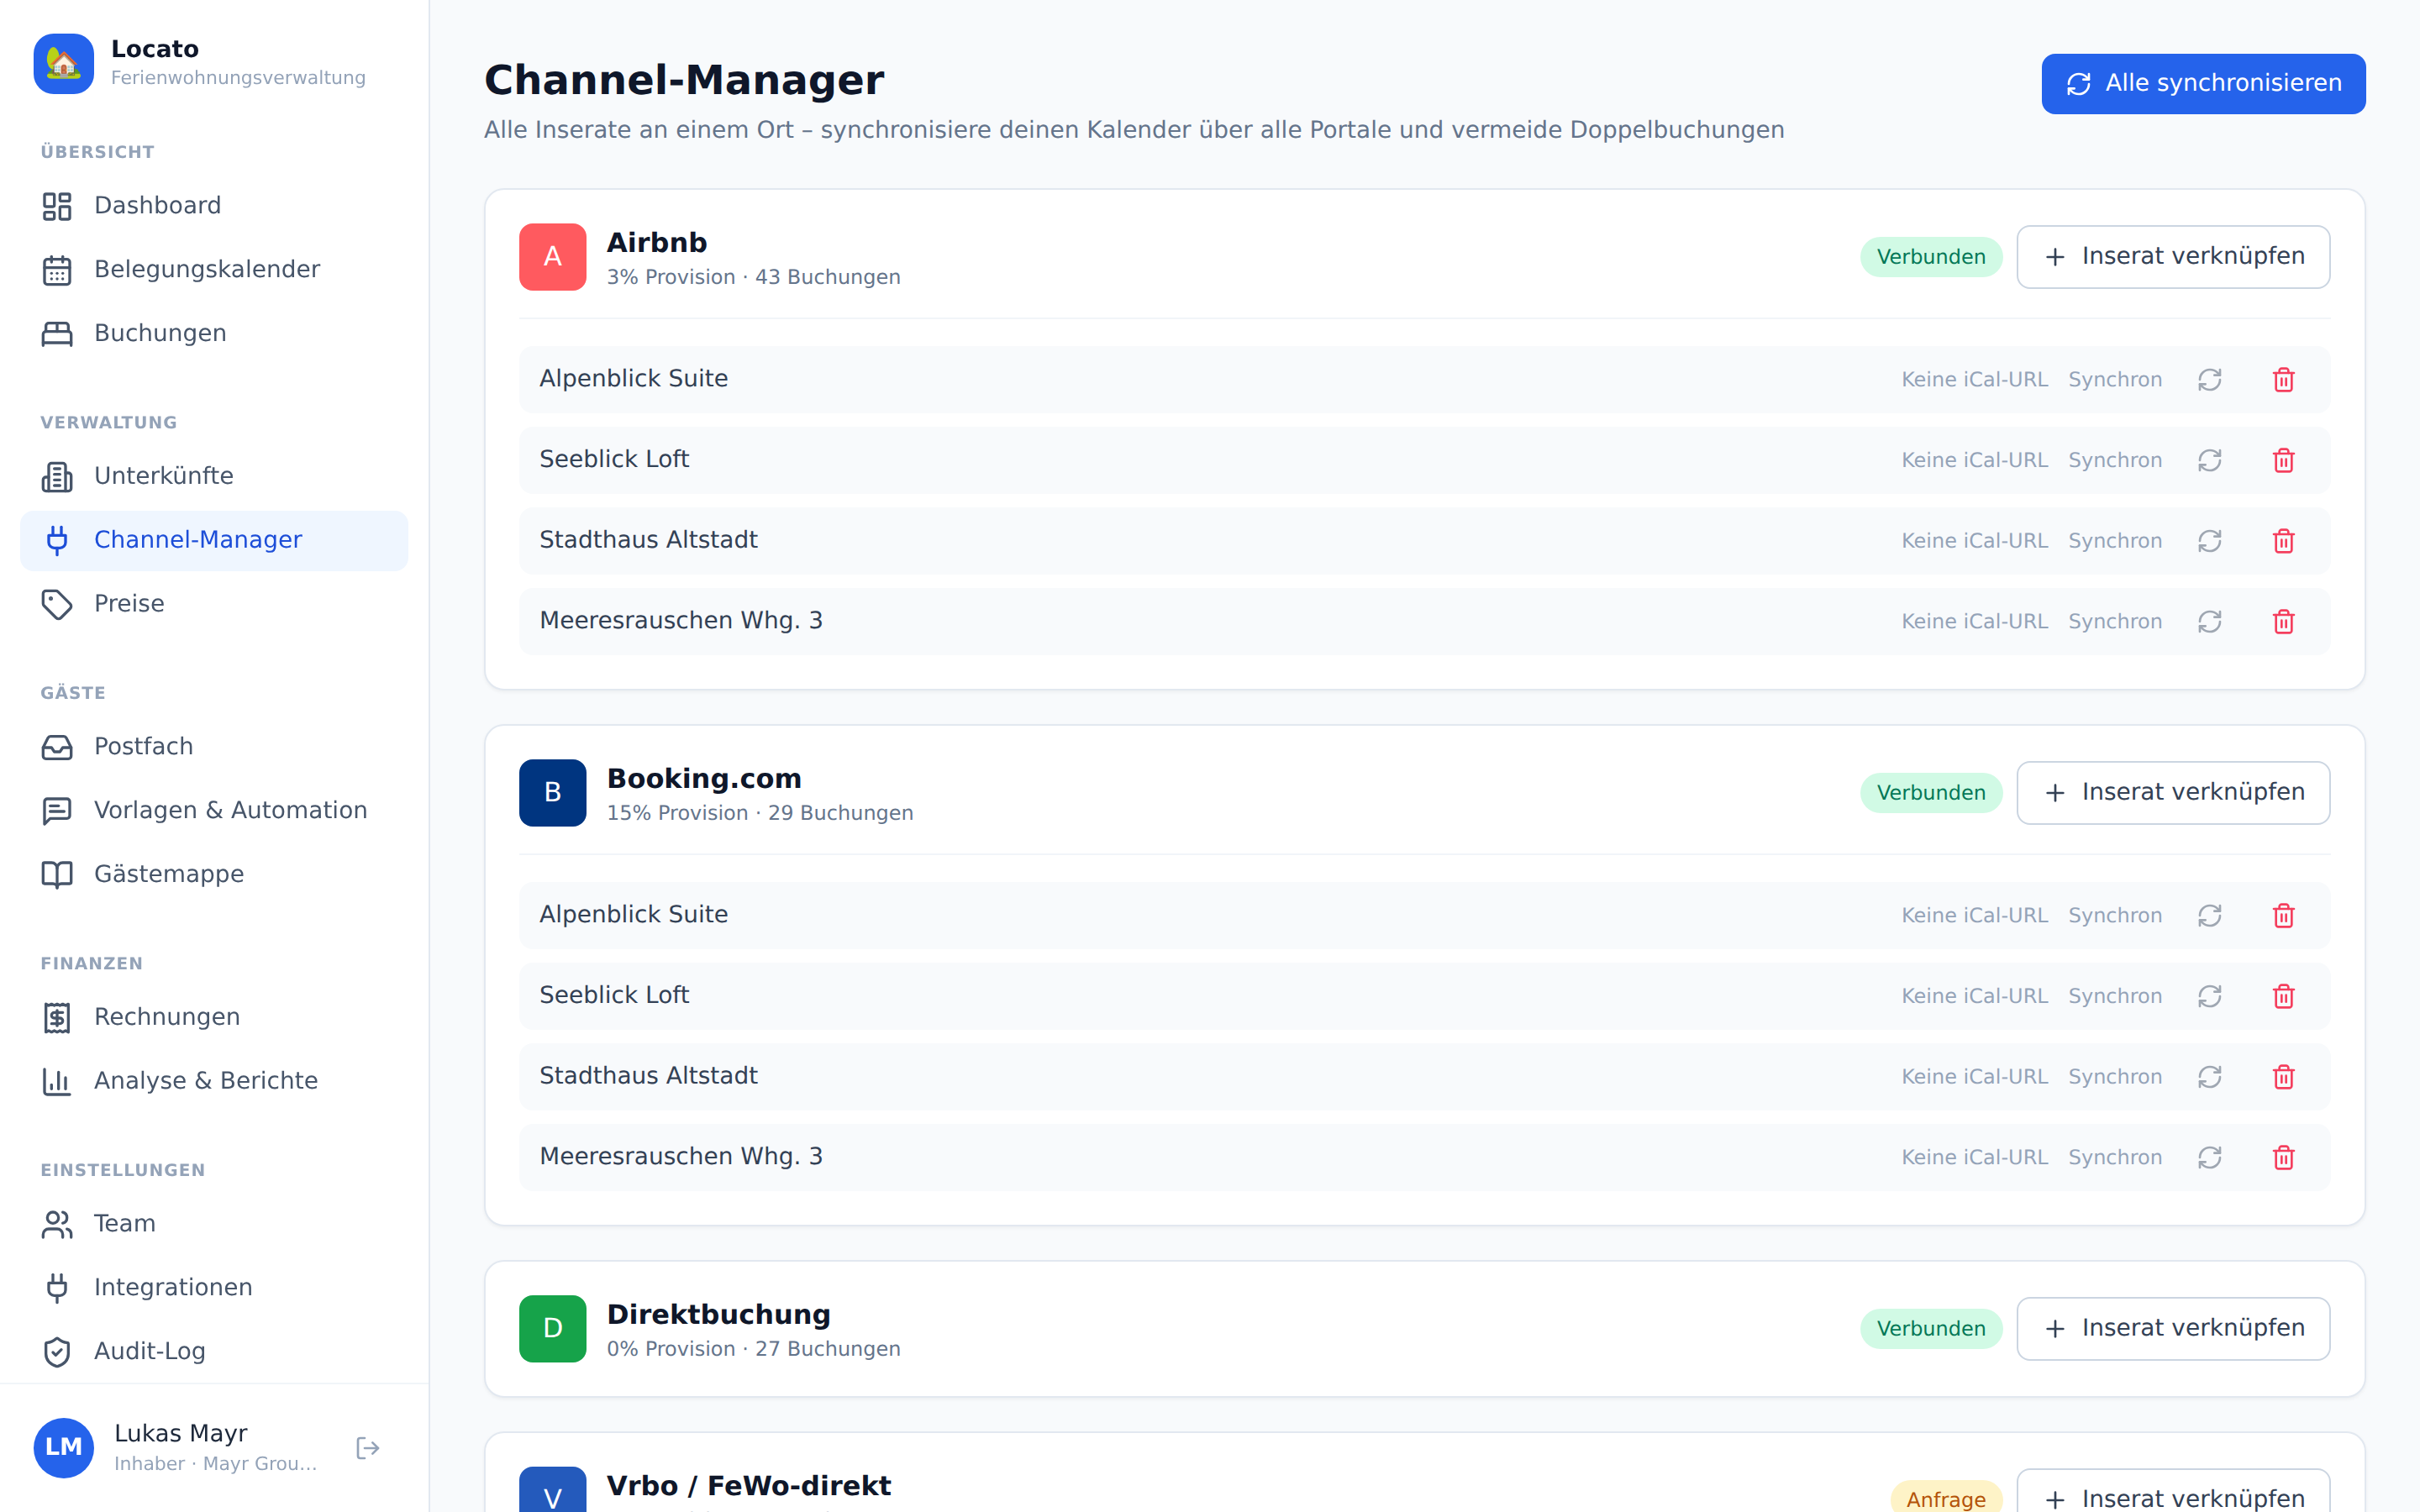2420x1512 pixels.
Task: Click Direktbuchung's Verbunden status badge
Action: [1931, 1329]
